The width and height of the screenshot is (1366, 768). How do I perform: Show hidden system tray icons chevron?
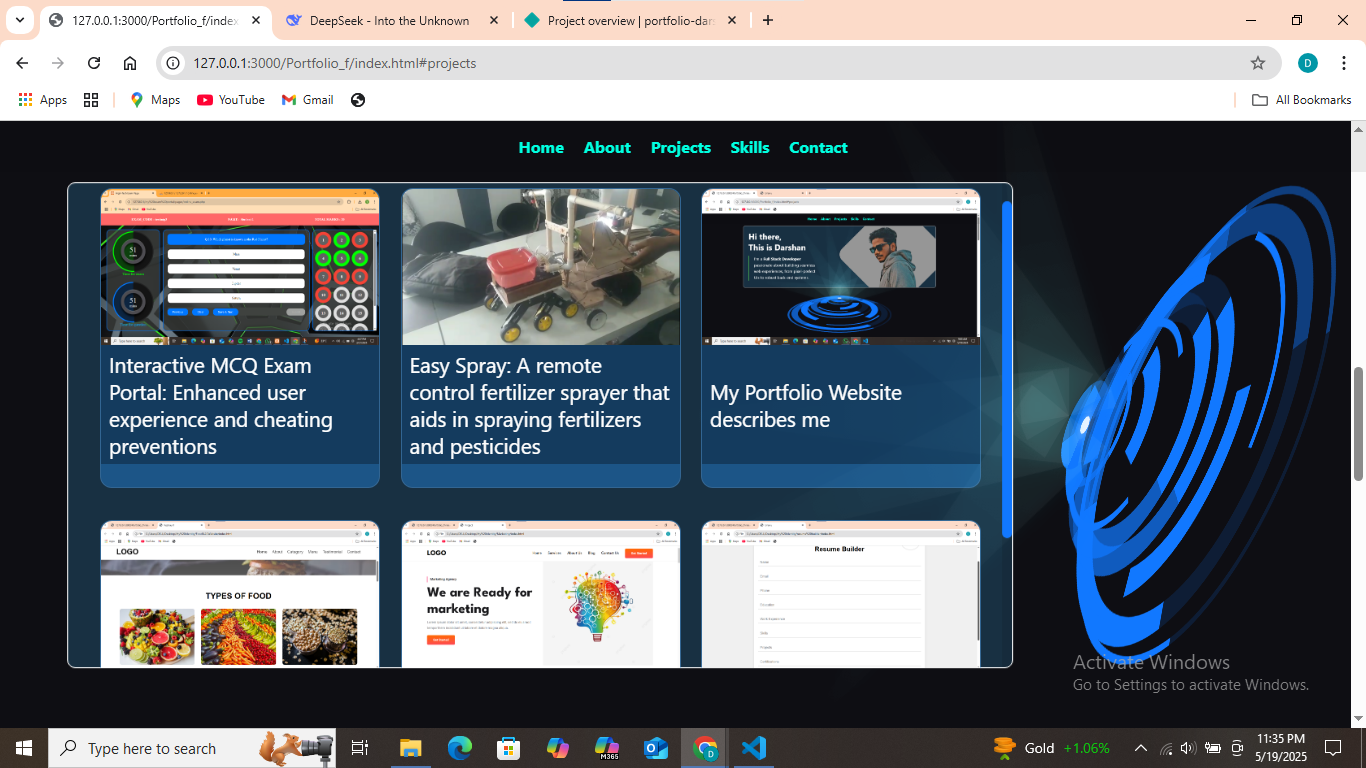[1140, 748]
